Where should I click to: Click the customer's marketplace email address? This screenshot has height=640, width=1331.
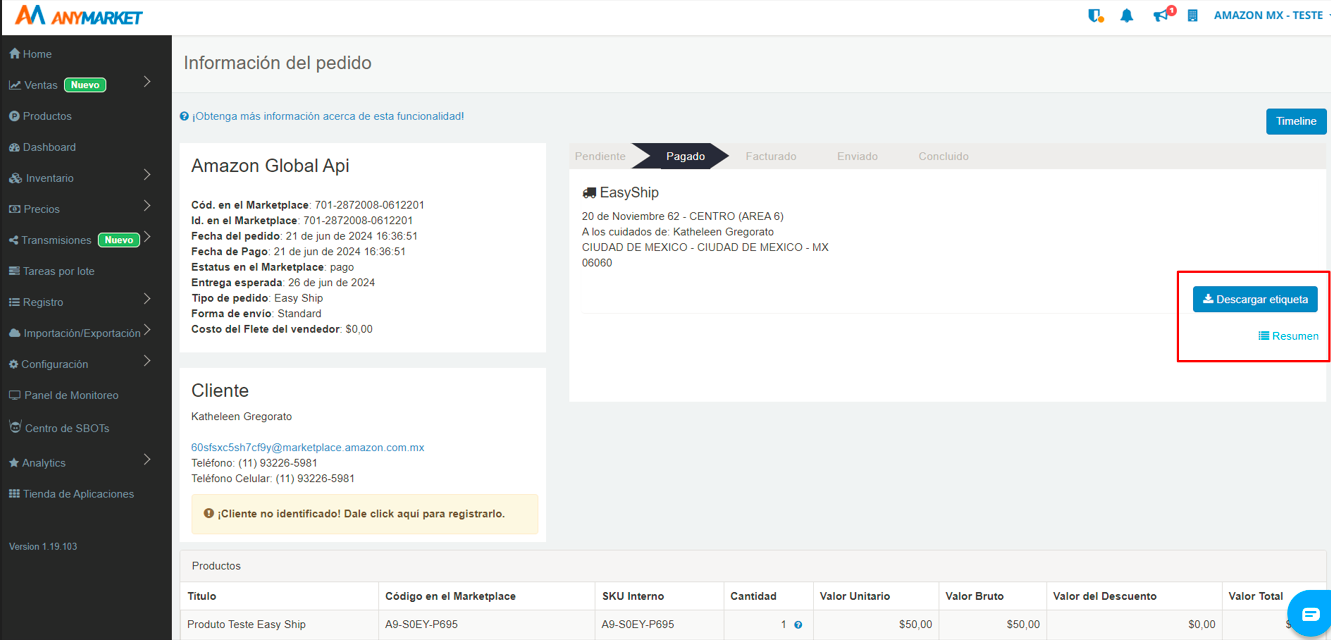(x=307, y=447)
